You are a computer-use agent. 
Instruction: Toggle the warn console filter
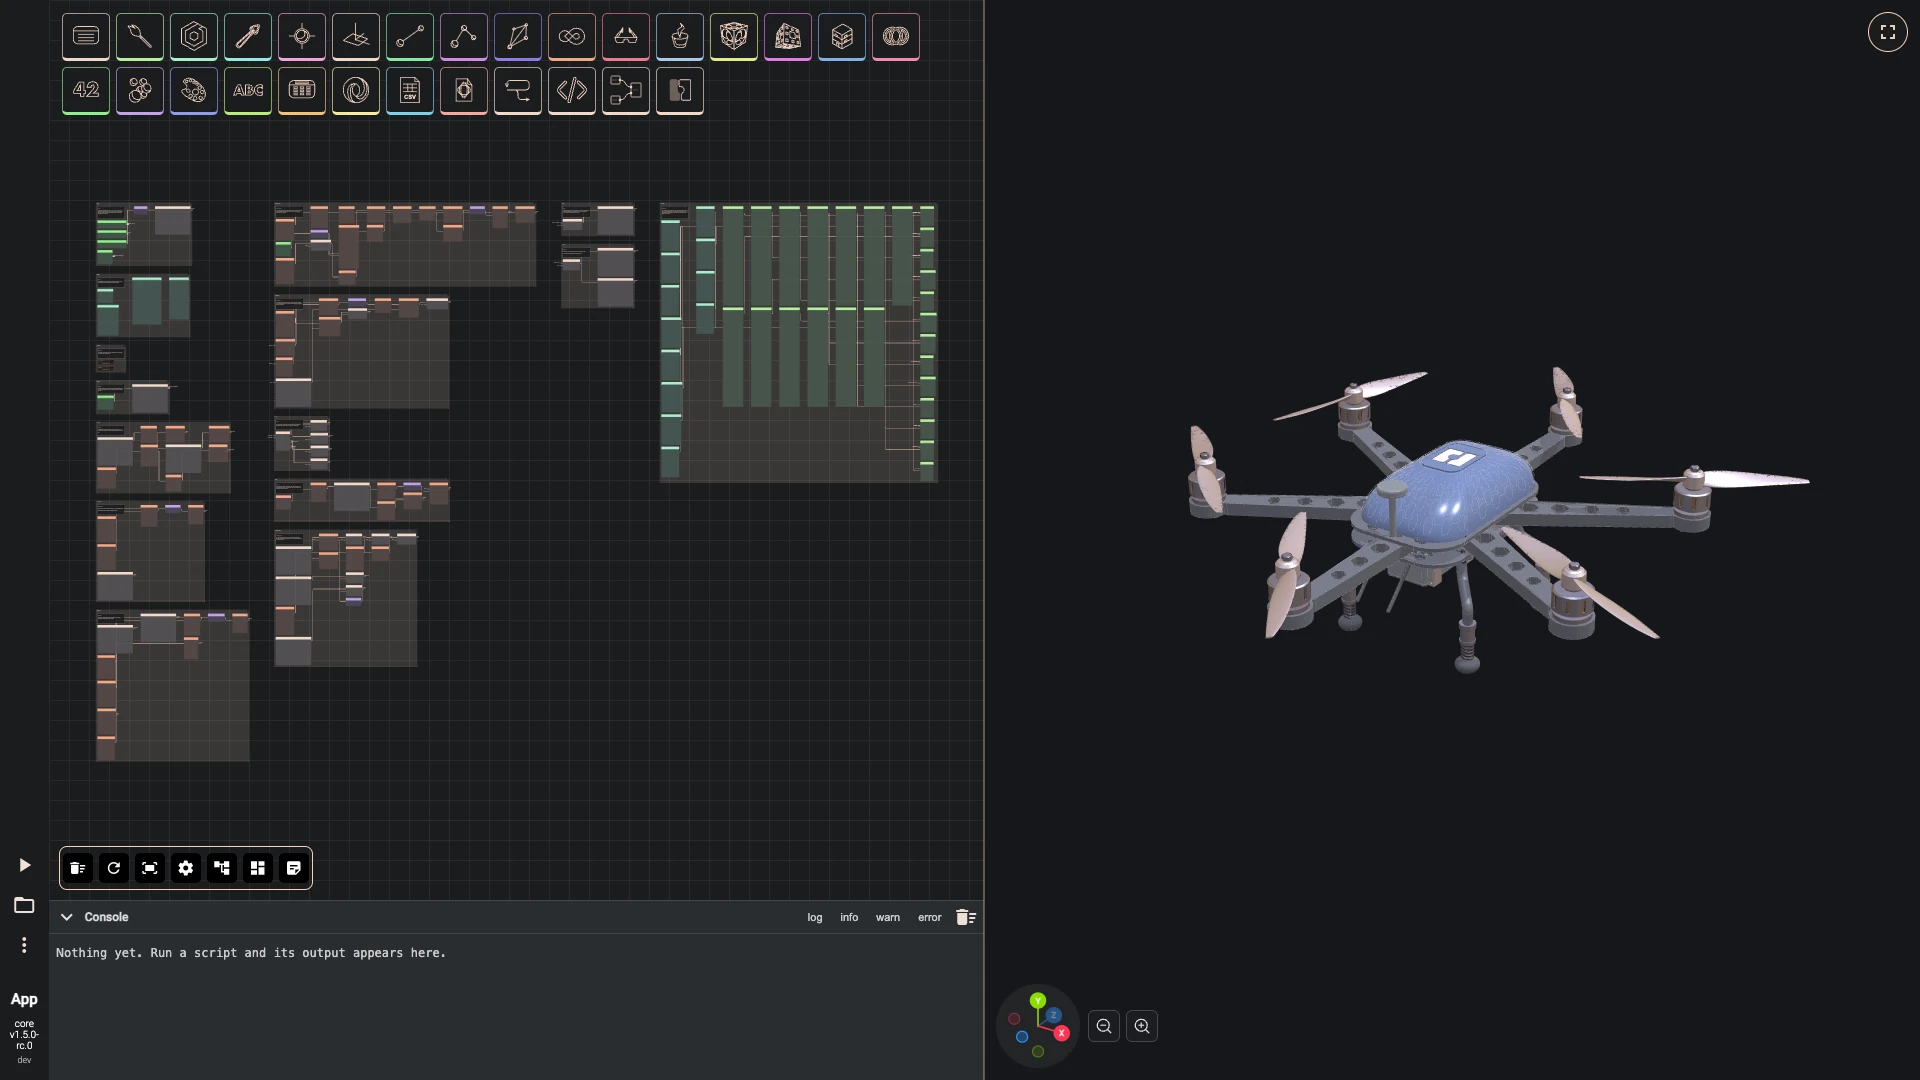pyautogui.click(x=888, y=917)
